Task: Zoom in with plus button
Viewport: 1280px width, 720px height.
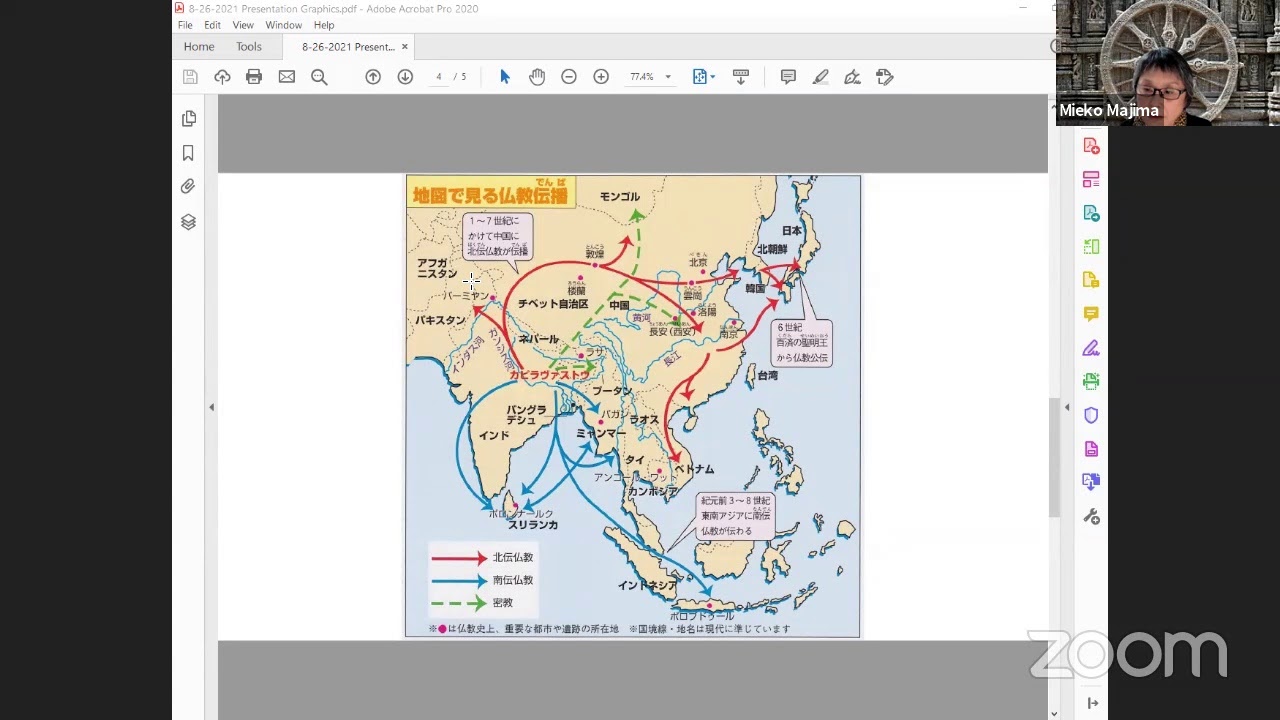Action: point(601,77)
